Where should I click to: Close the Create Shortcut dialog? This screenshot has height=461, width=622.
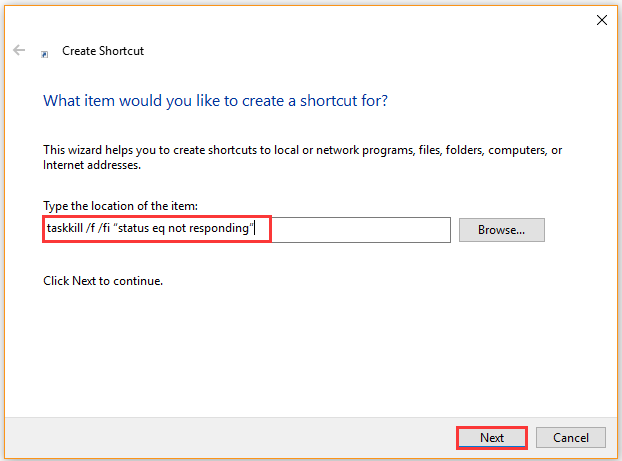pos(601,20)
